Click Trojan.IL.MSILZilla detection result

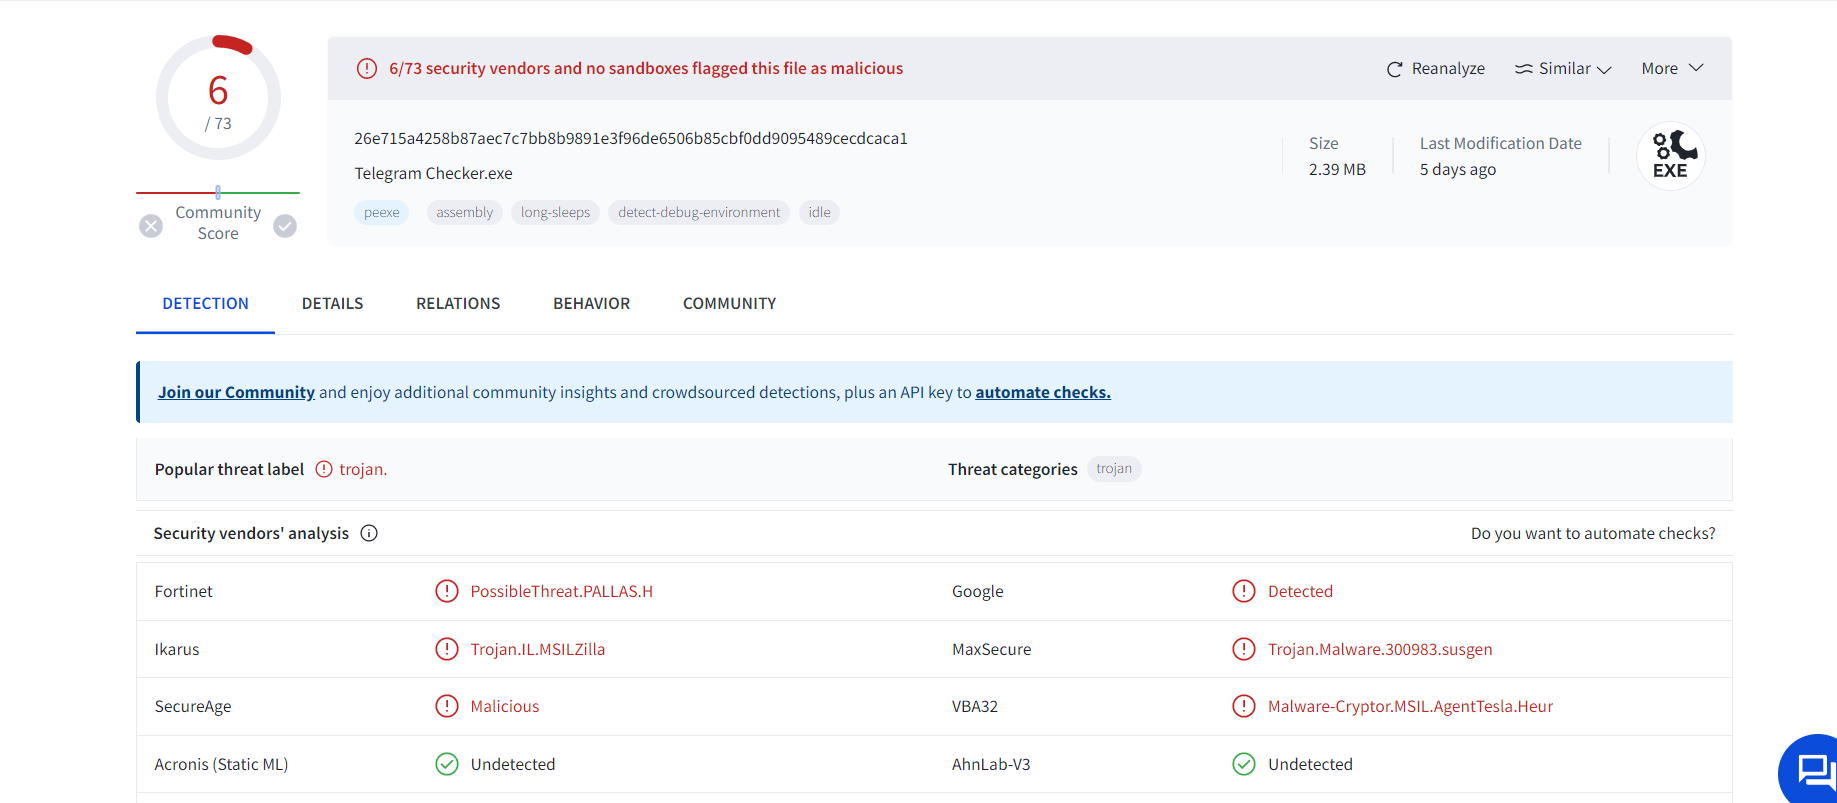tap(538, 649)
